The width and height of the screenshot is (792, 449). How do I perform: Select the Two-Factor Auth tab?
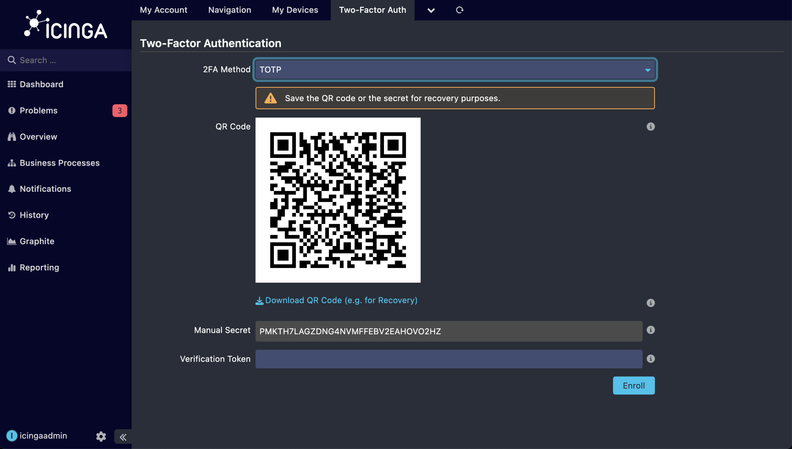pyautogui.click(x=373, y=10)
